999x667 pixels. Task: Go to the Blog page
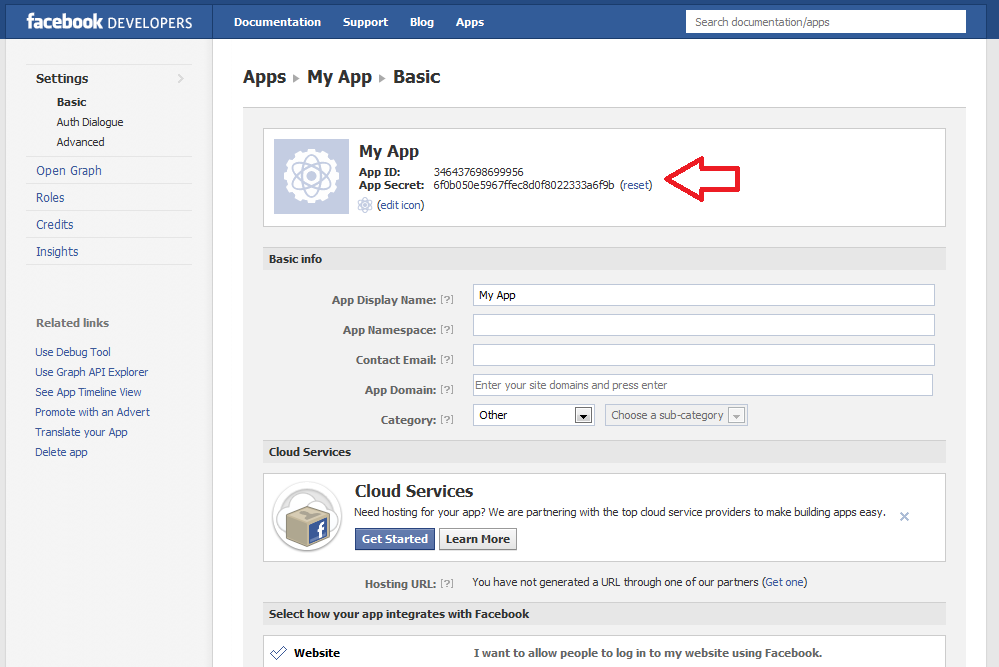(x=422, y=22)
